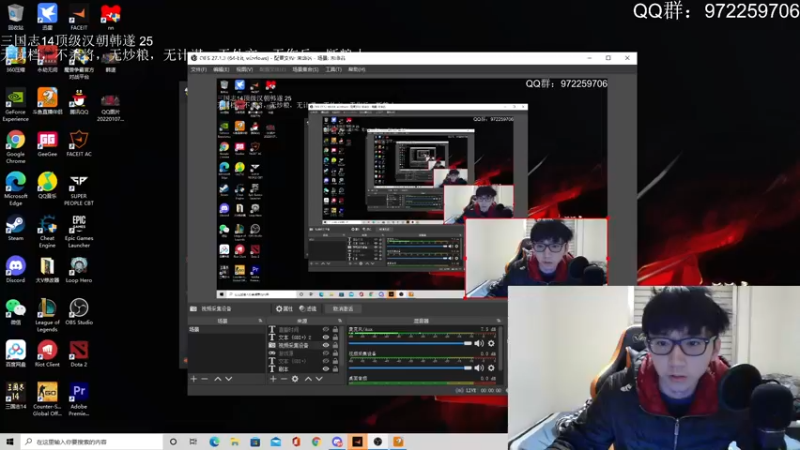Toggle visibility eye of 文本 (GDI+) 2 source

tap(326, 337)
